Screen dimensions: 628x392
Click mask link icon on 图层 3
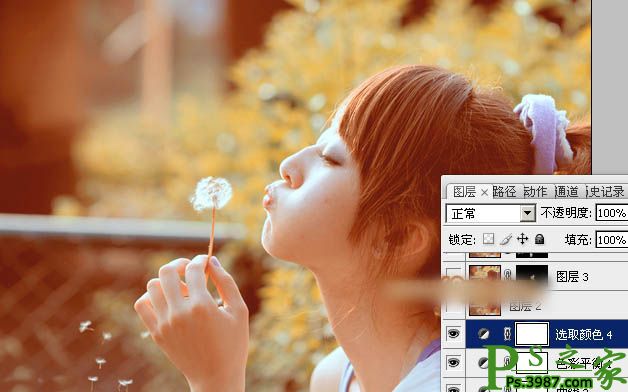point(508,275)
